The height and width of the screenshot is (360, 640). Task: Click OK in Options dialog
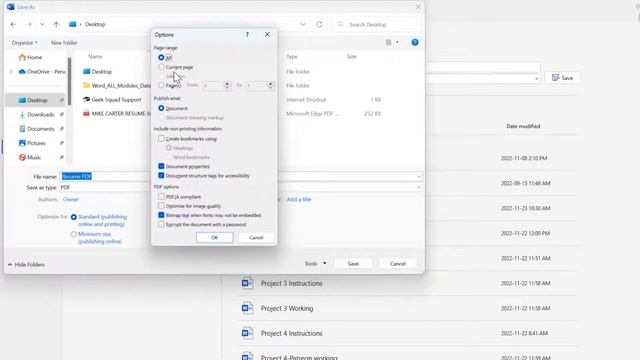(215, 238)
